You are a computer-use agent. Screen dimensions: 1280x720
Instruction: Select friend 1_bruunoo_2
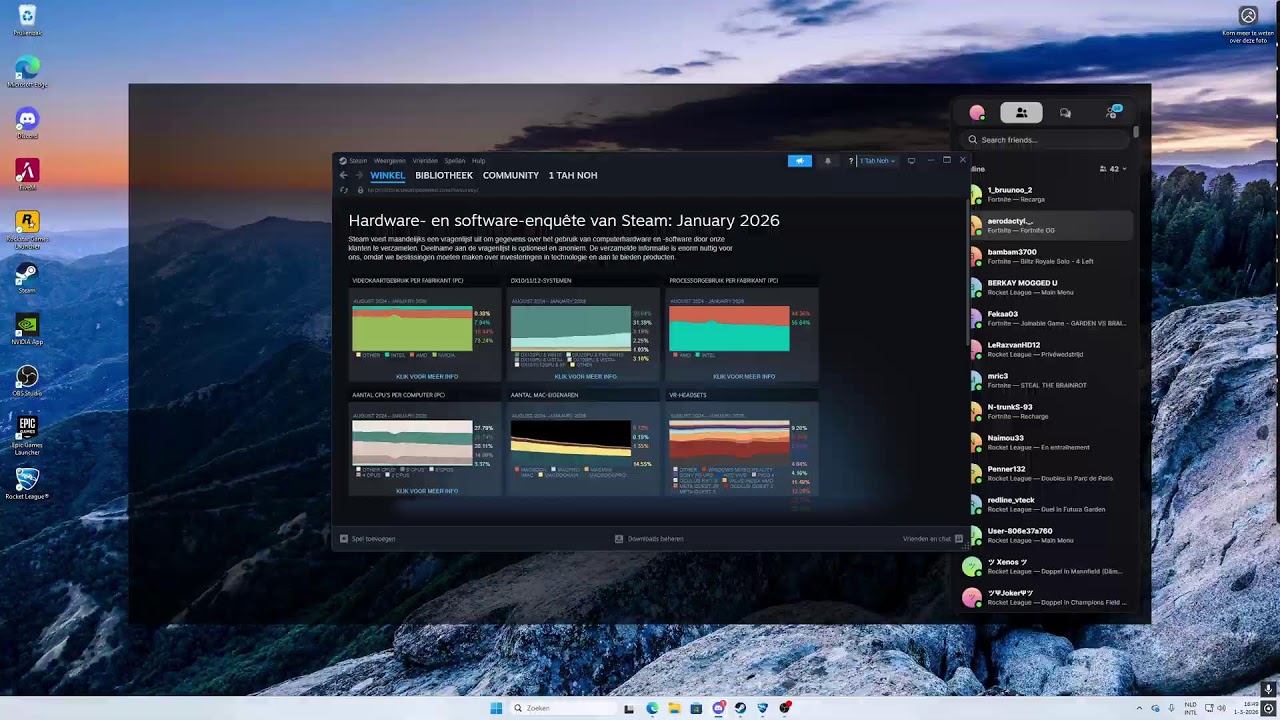pos(1048,194)
